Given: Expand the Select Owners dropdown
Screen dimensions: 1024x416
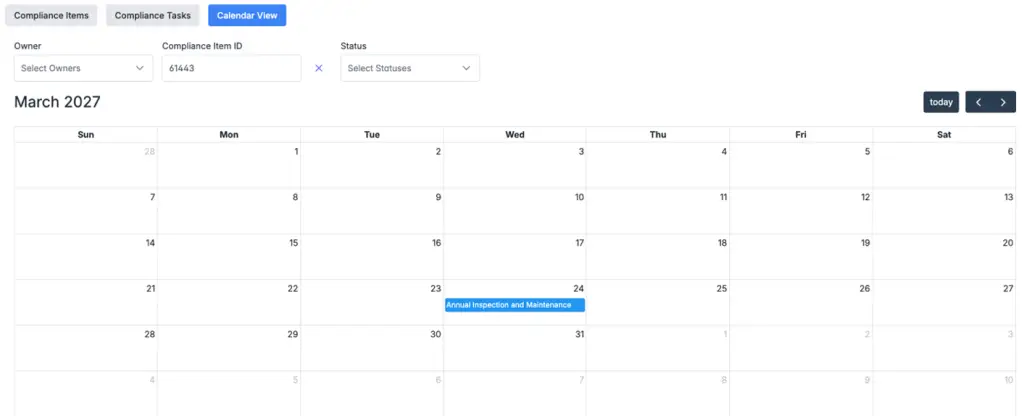Looking at the screenshot, I should [83, 68].
